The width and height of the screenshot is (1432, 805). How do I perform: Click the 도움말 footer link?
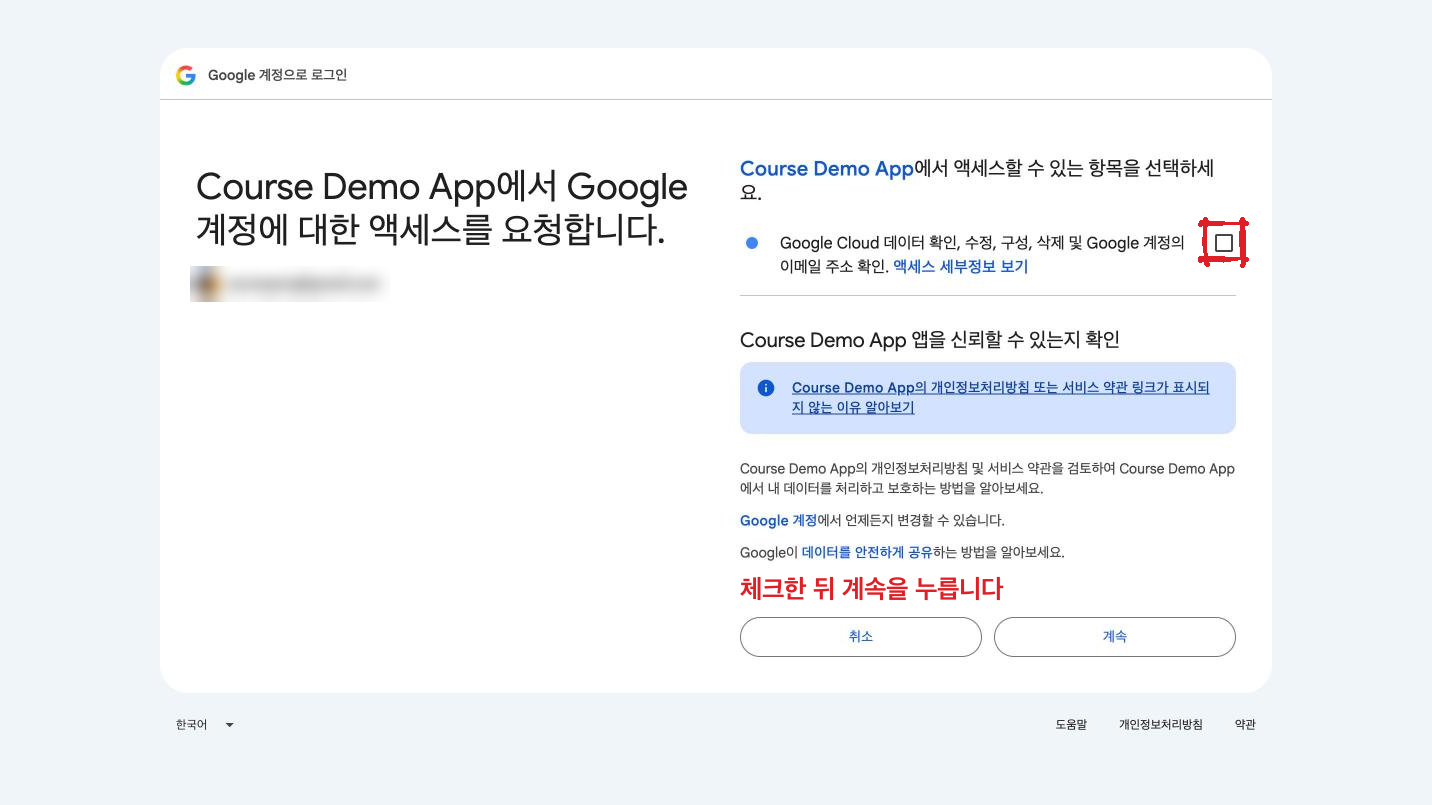coord(1071,725)
